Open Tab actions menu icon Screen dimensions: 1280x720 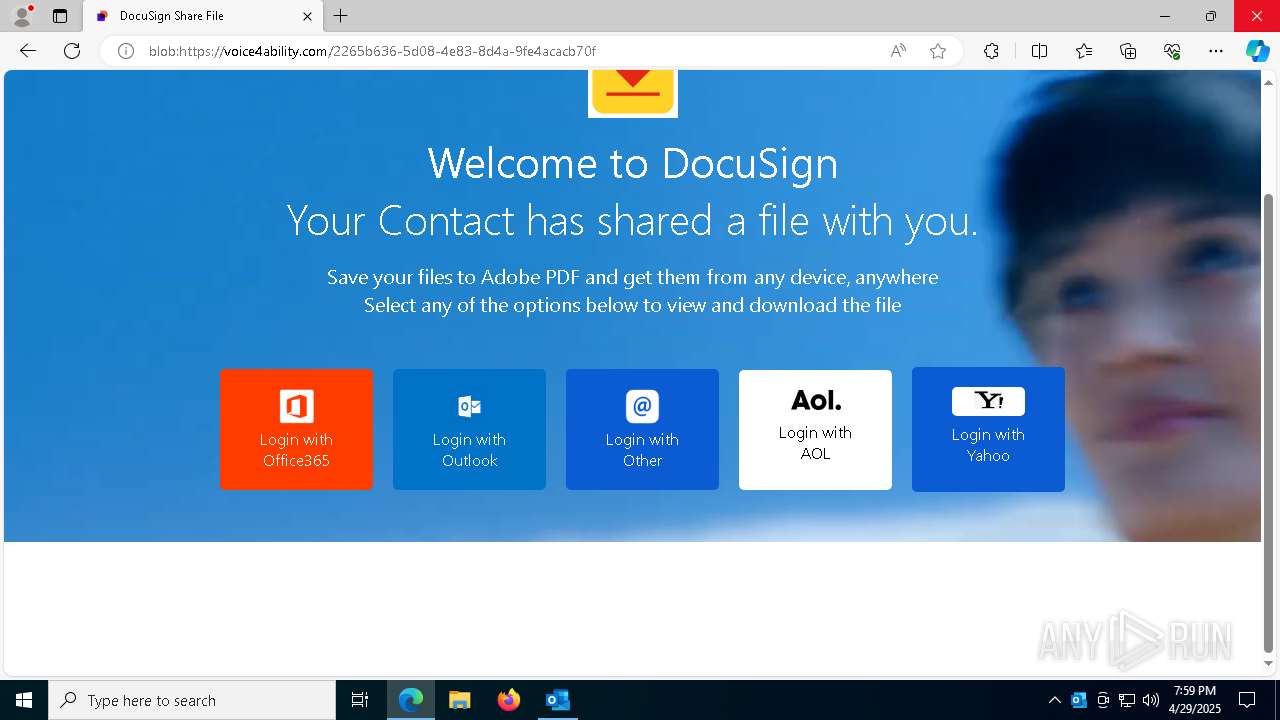60,16
